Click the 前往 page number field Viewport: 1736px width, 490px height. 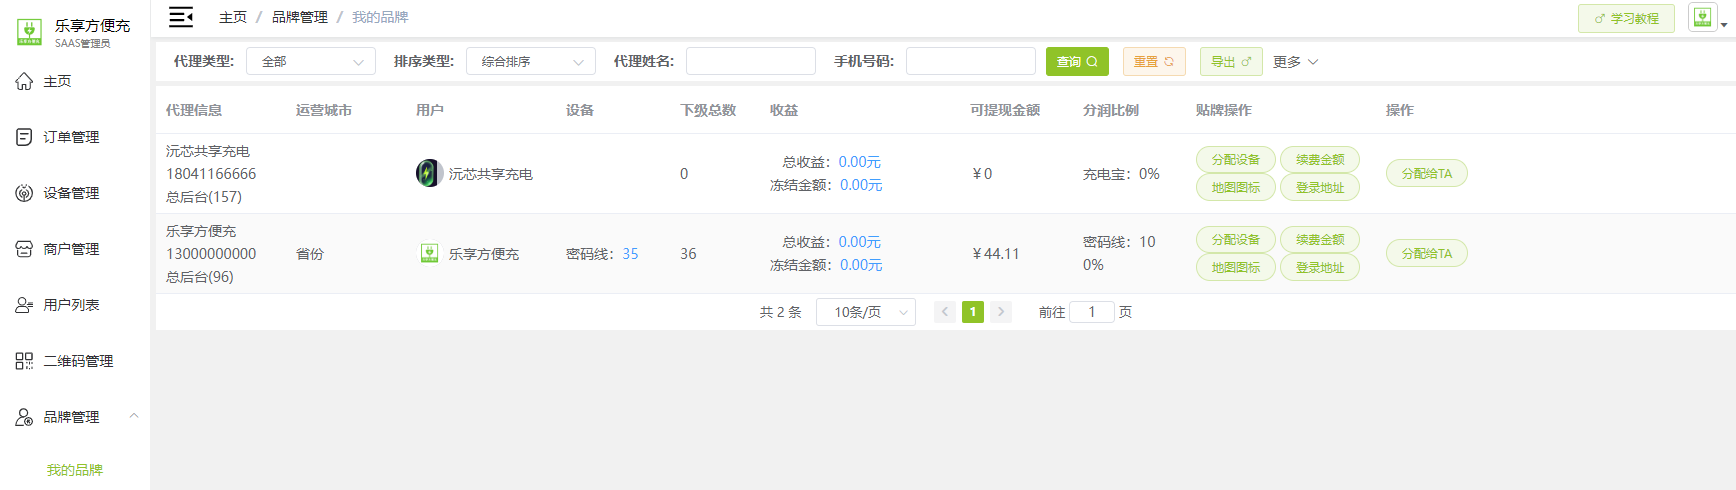[x=1092, y=312]
